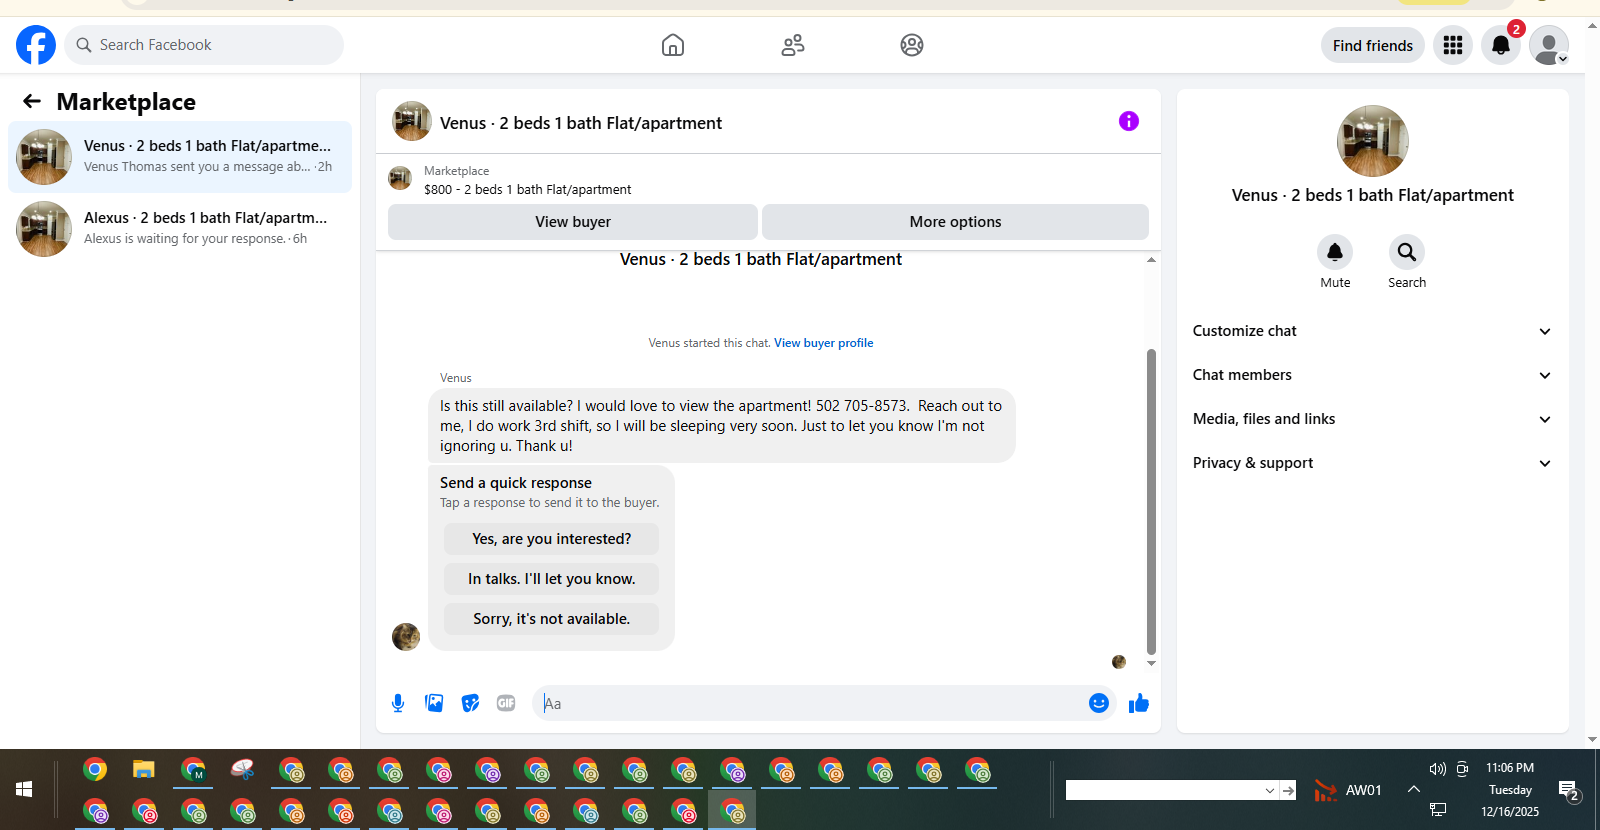Click the Aa message input box
Viewport: 1600px width, 830px height.
pyautogui.click(x=810, y=703)
